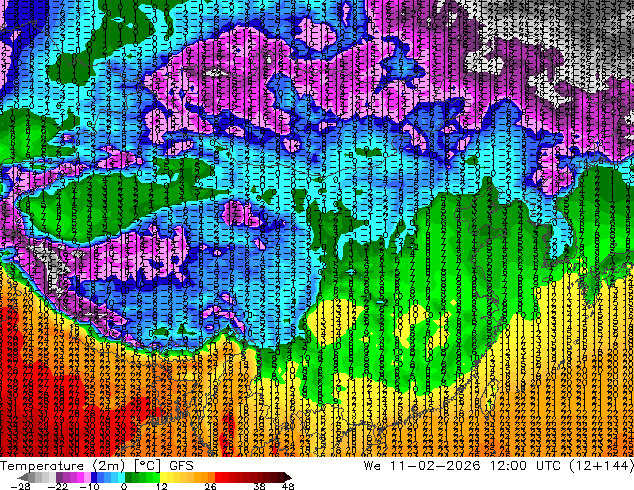Click the dark maroon right arrow end of colorbar
Viewport: 634px width, 490px height.
[x=287, y=477]
